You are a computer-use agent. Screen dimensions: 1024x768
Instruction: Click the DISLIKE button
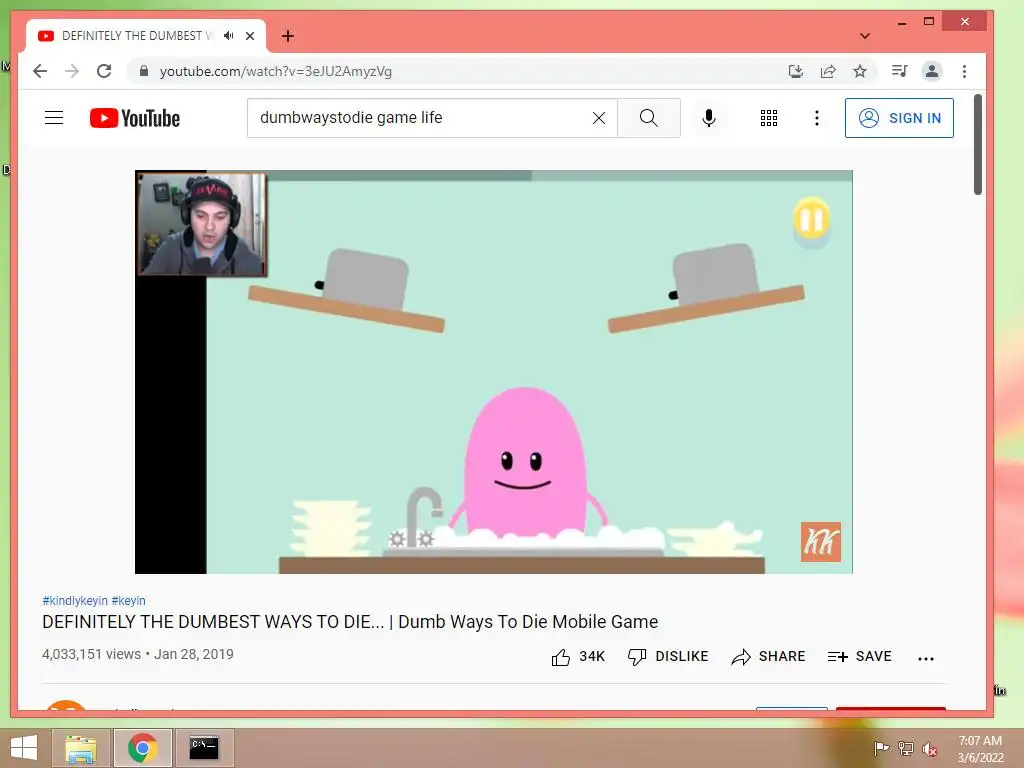pyautogui.click(x=668, y=656)
